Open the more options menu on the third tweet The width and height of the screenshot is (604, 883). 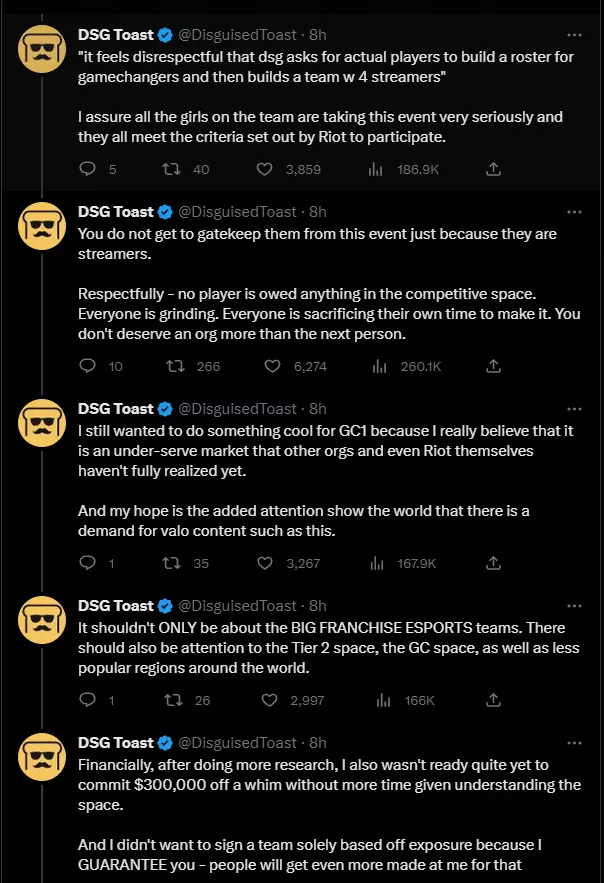pyautogui.click(x=575, y=407)
